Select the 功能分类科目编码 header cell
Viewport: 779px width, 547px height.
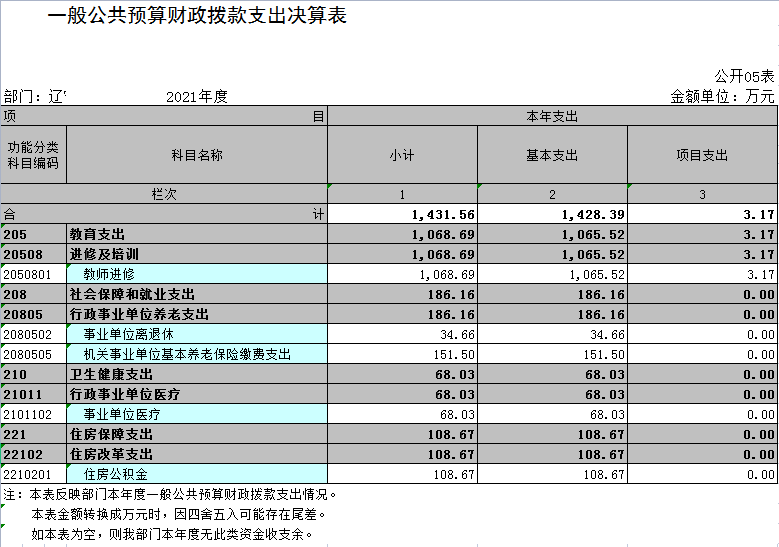click(x=33, y=155)
